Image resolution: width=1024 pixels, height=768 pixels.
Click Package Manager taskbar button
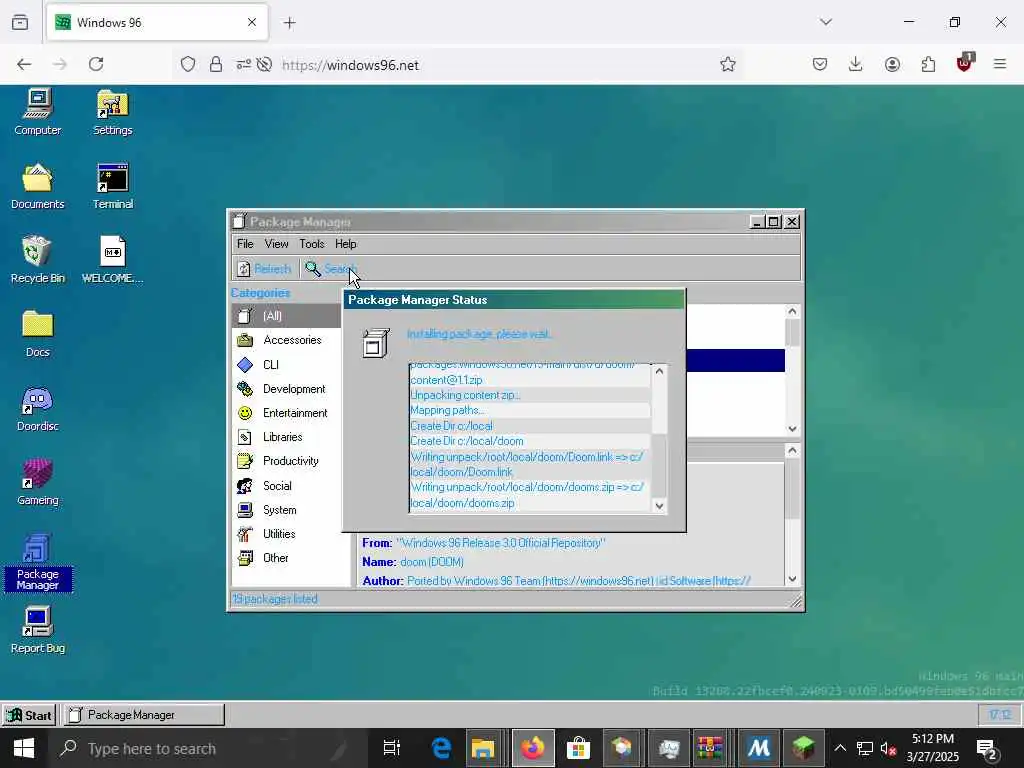(x=144, y=715)
